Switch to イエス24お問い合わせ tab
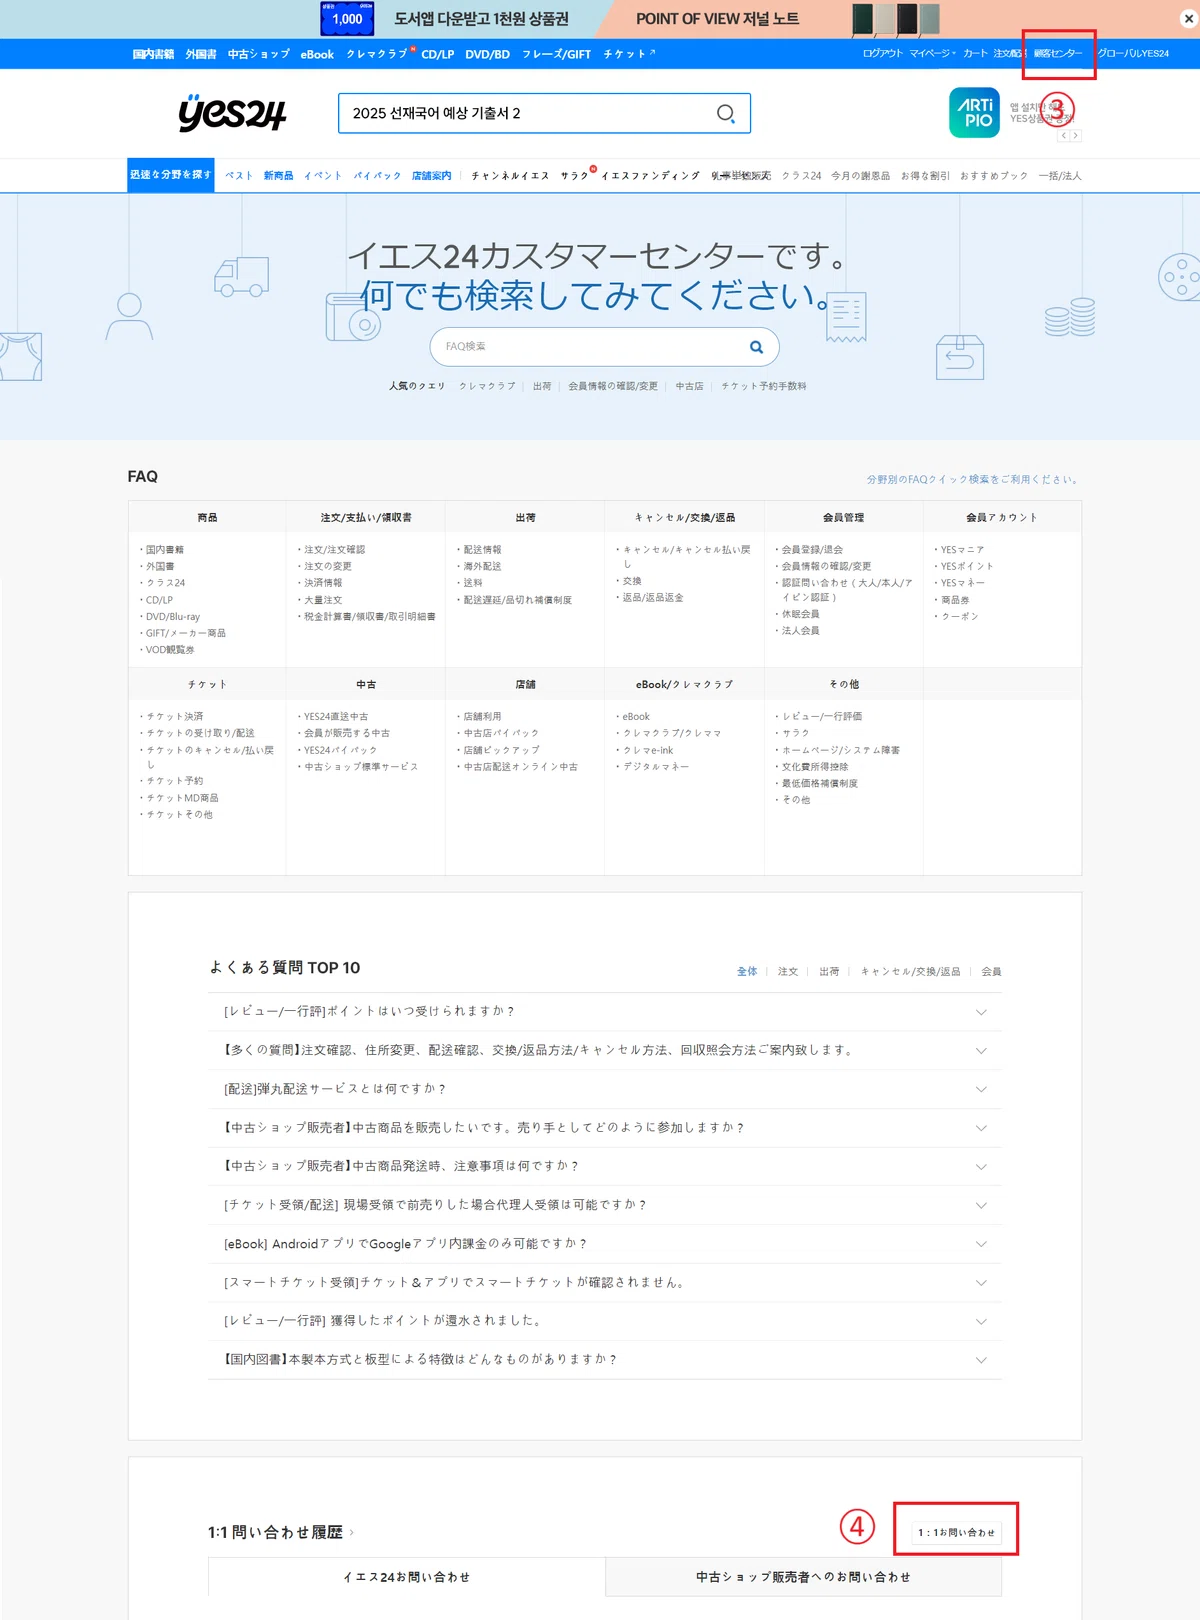 click(x=406, y=1577)
